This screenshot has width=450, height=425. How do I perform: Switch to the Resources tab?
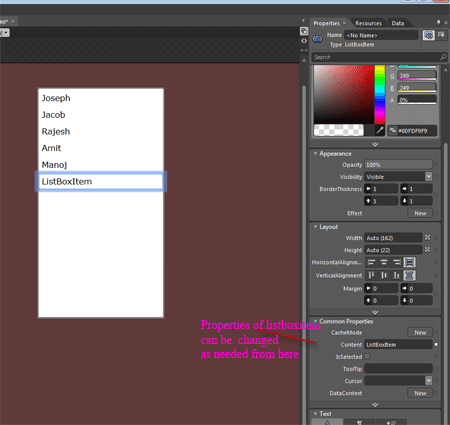point(368,23)
